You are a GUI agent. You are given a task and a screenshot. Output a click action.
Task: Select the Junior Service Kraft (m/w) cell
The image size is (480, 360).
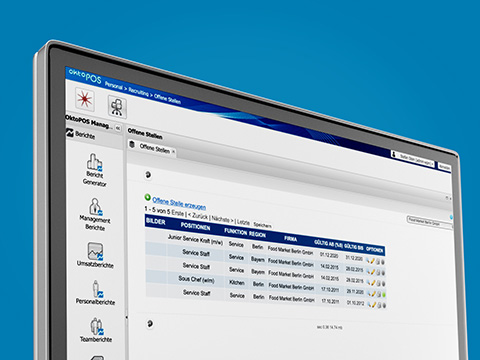click(195, 240)
